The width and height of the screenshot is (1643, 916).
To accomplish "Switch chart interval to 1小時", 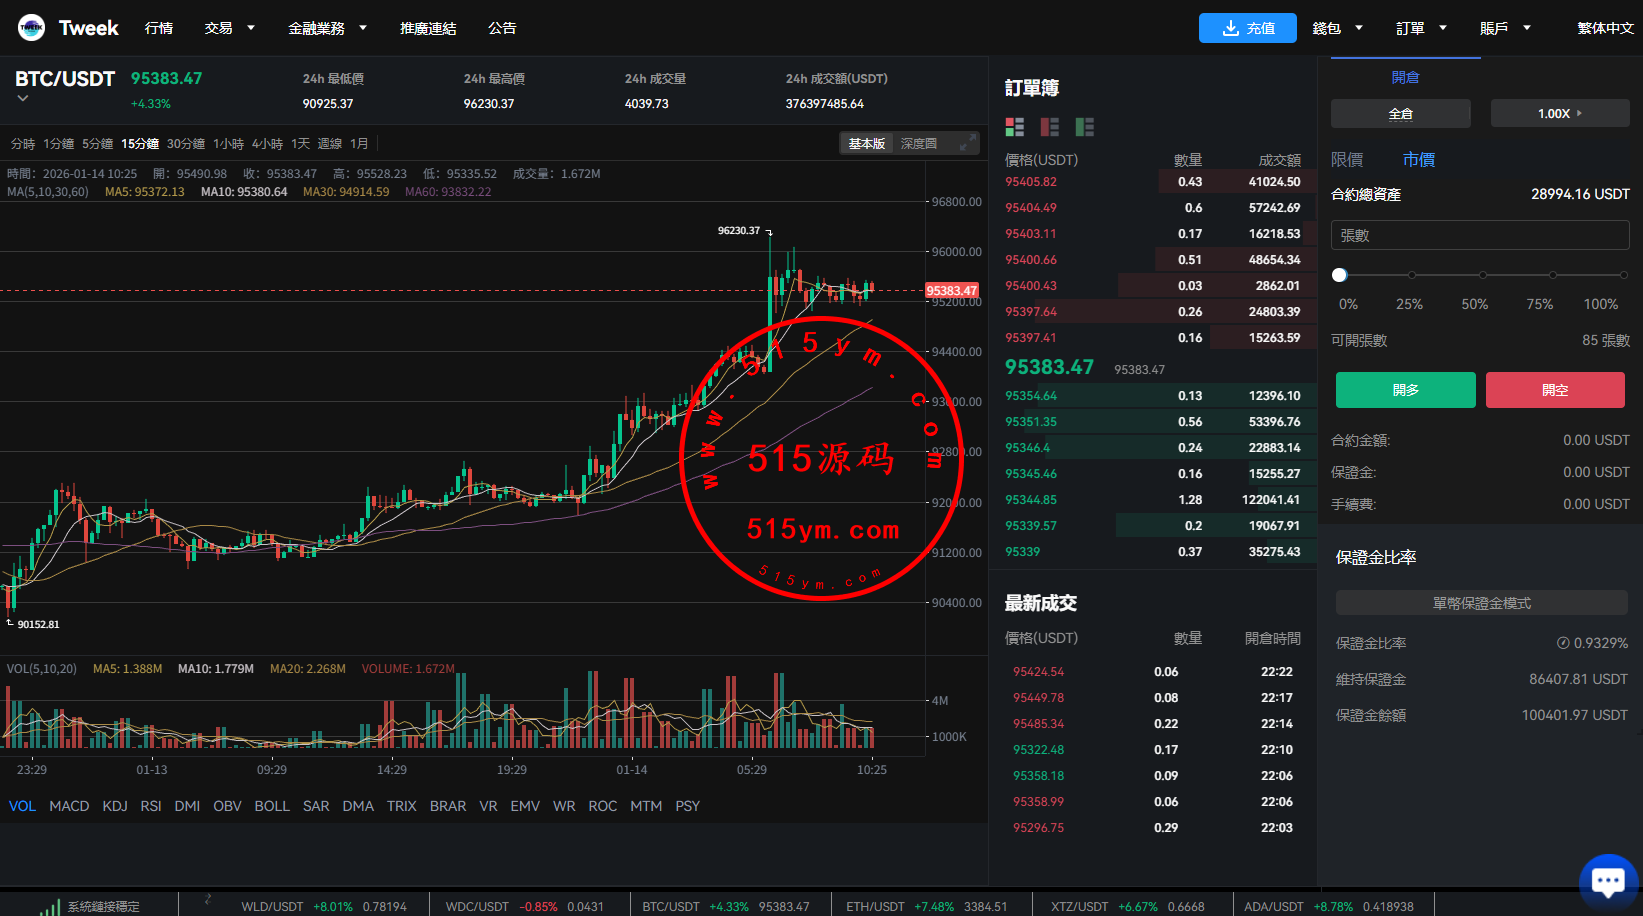I will click(x=228, y=144).
